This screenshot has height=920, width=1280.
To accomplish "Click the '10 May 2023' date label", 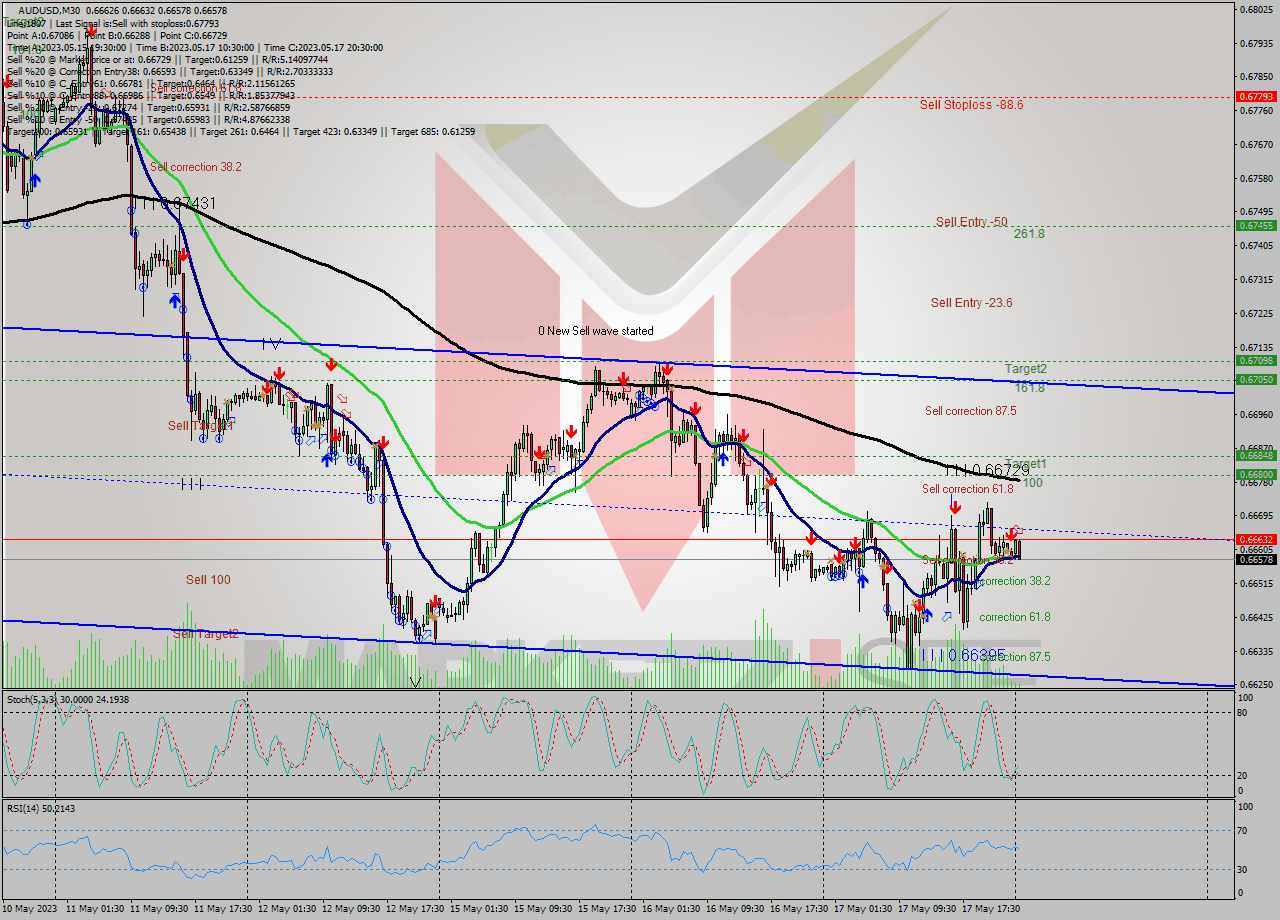I will tap(28, 908).
